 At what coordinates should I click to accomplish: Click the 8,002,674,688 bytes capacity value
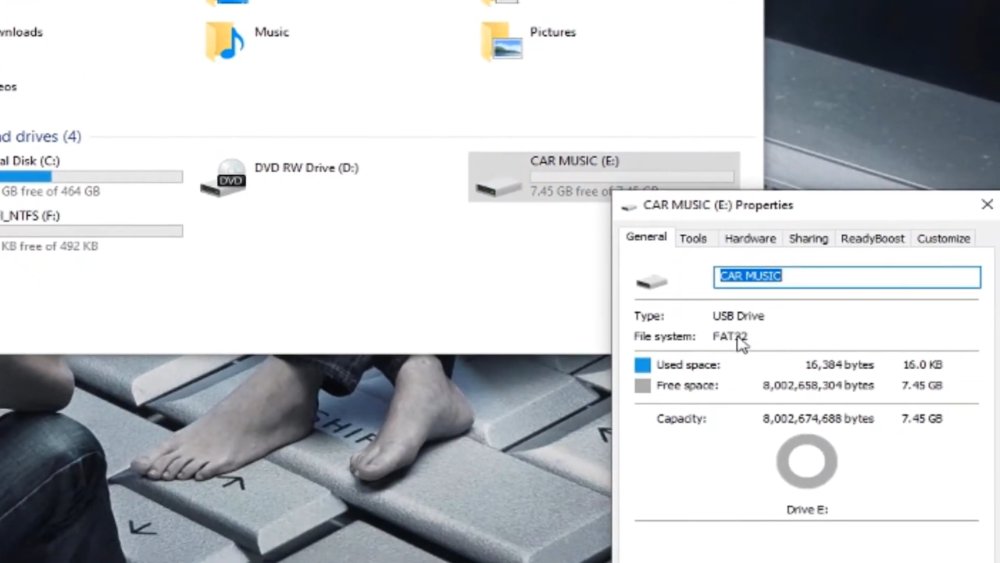pos(818,419)
